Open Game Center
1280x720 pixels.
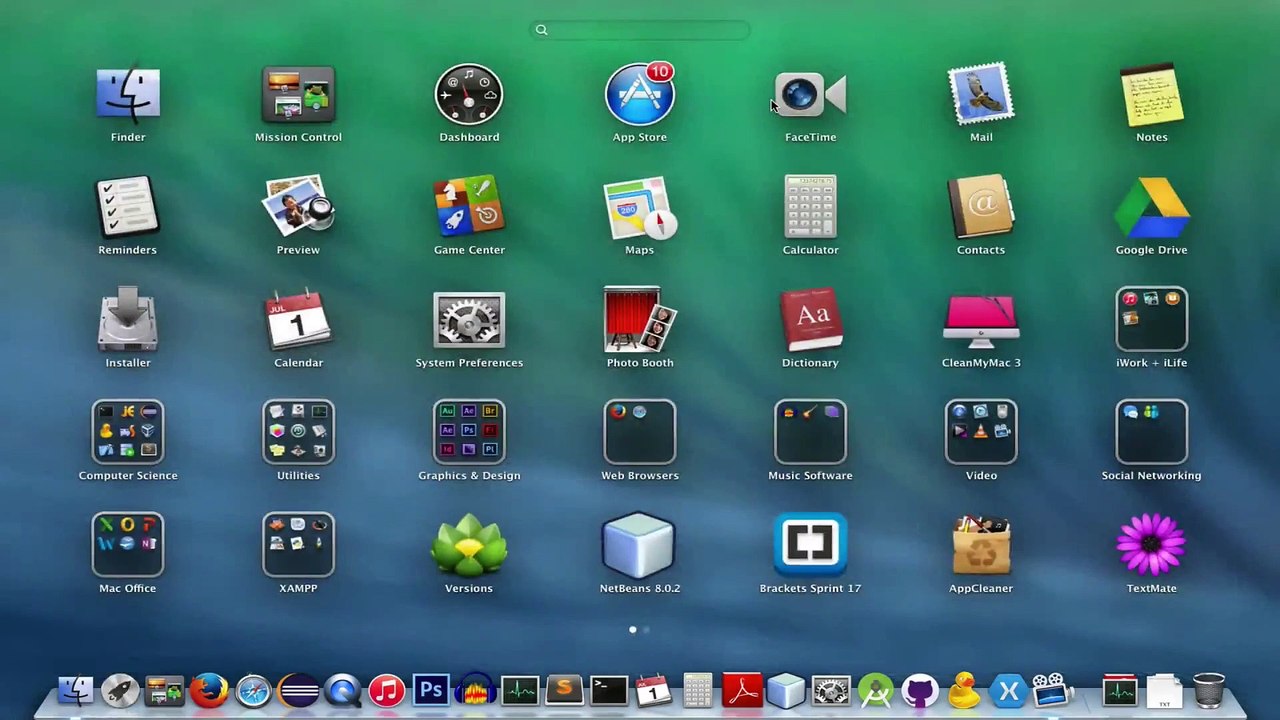click(x=469, y=208)
